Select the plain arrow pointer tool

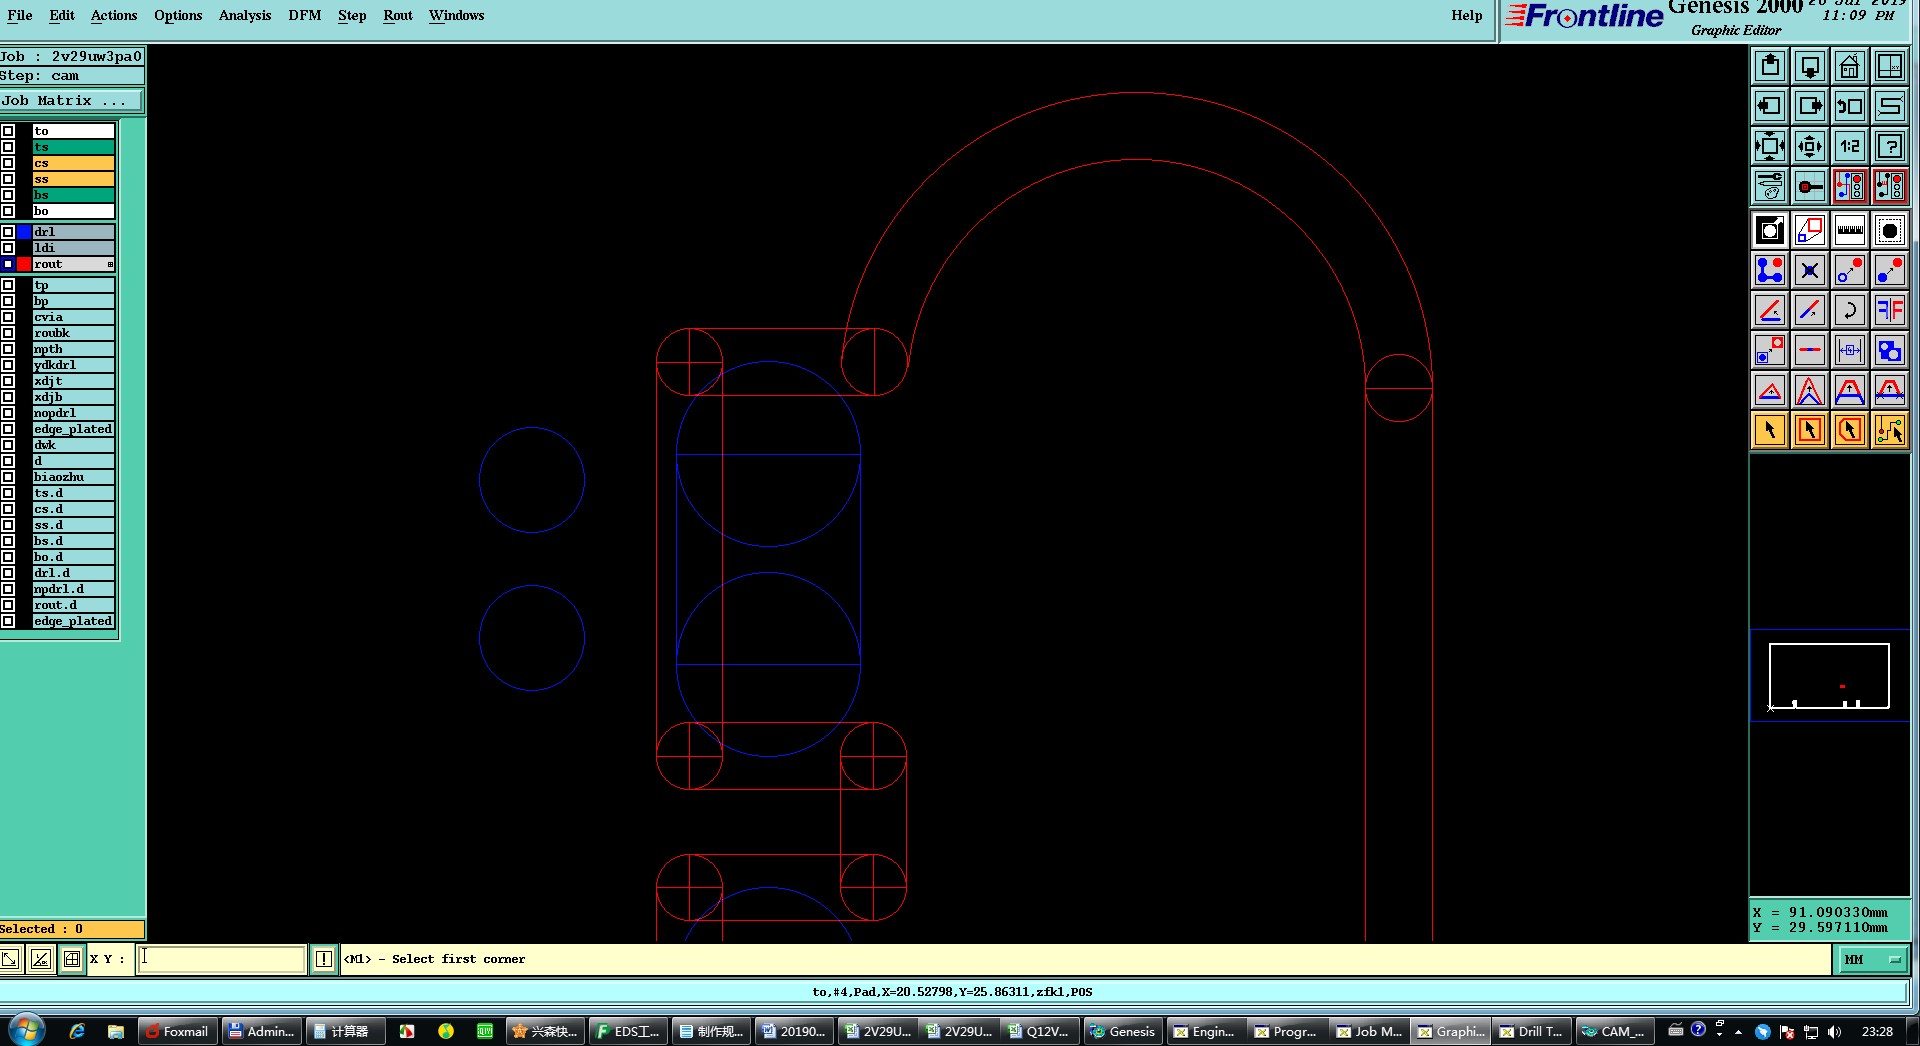[x=1770, y=431]
